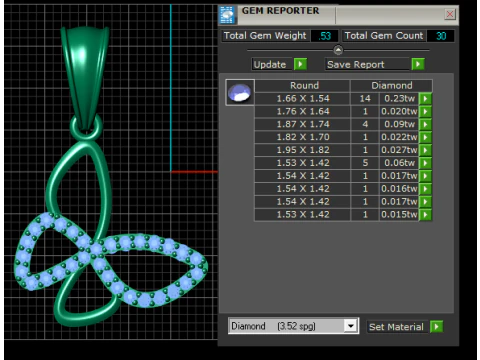The width and height of the screenshot is (480, 360).
Task: Click the green arrow beside Save Report
Action: (418, 64)
